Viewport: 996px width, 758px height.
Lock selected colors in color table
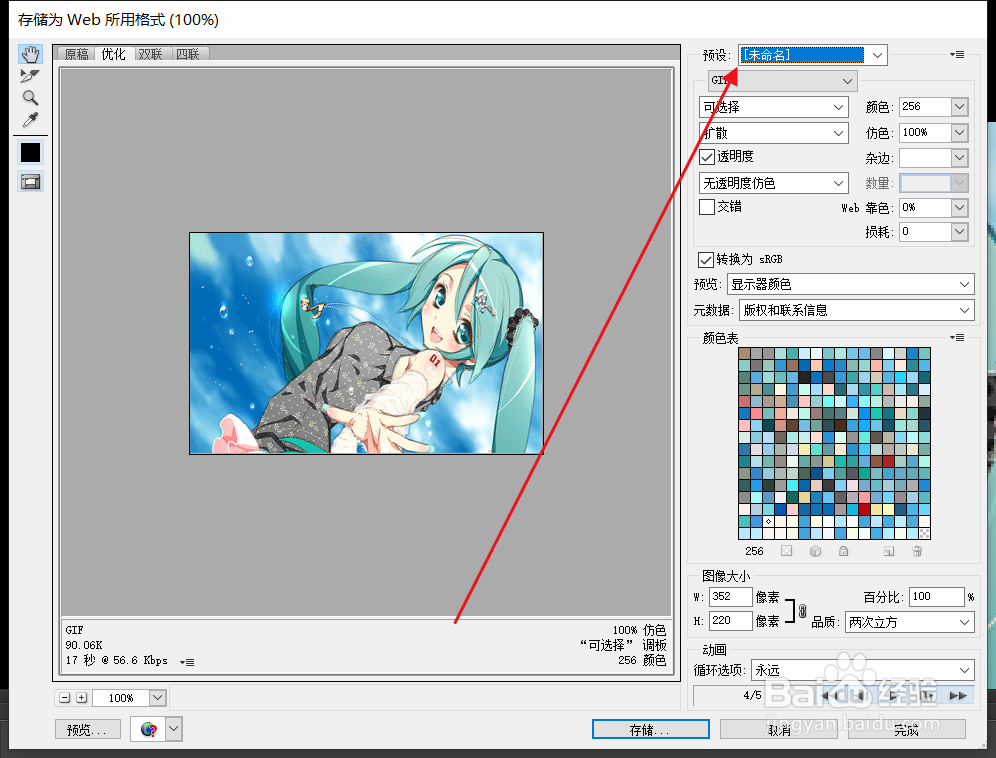click(843, 551)
